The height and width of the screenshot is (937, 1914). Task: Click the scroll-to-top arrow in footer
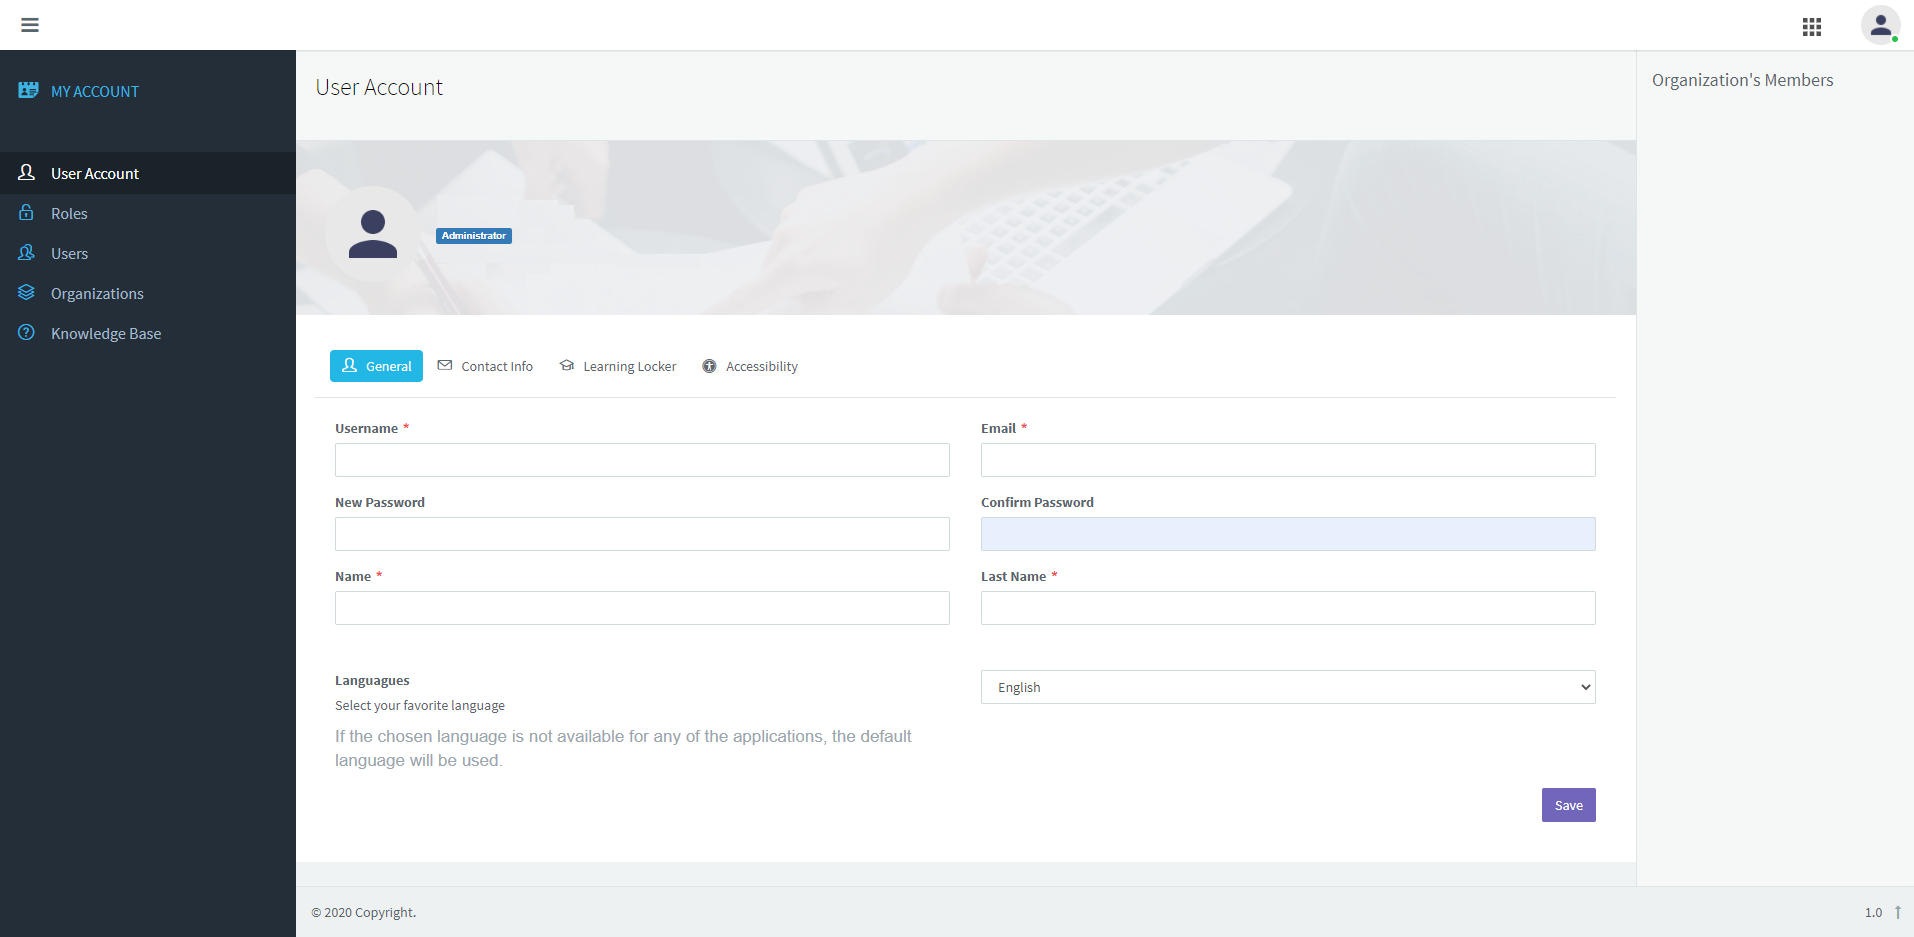click(1897, 912)
